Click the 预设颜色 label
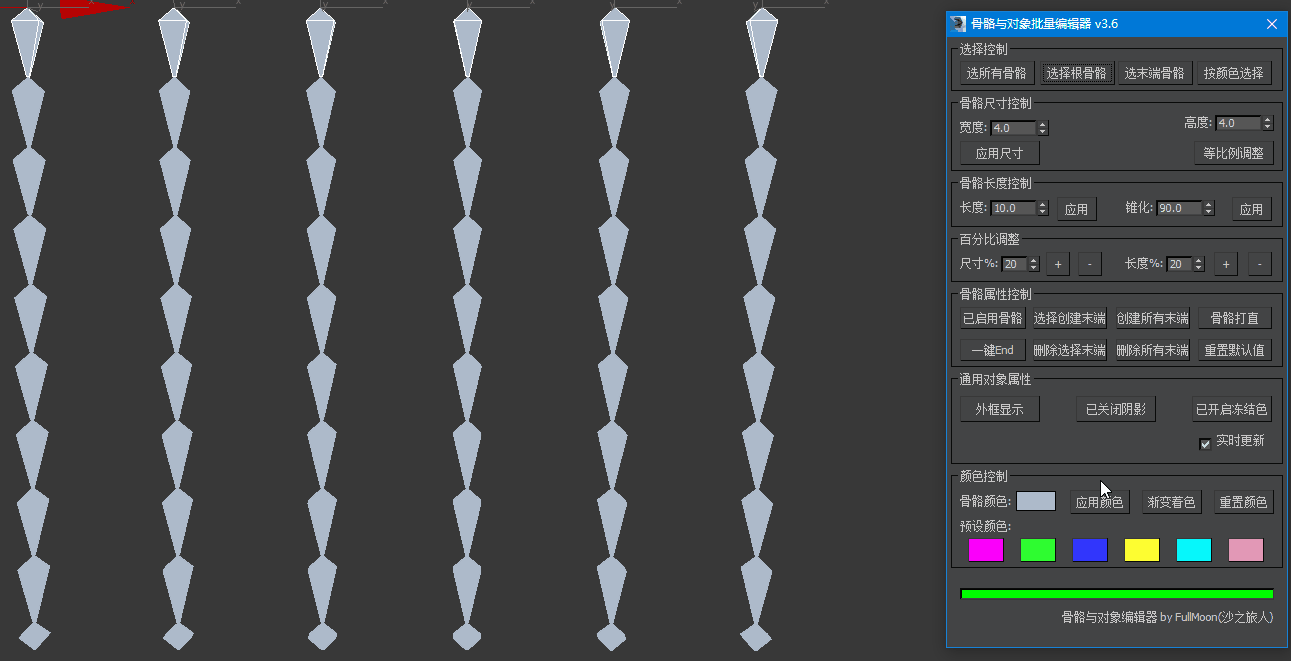1291x661 pixels. pyautogui.click(x=985, y=526)
